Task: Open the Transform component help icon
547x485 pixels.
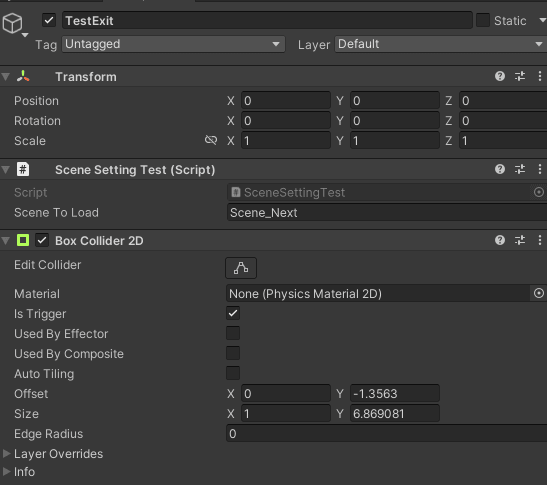Action: coord(500,76)
